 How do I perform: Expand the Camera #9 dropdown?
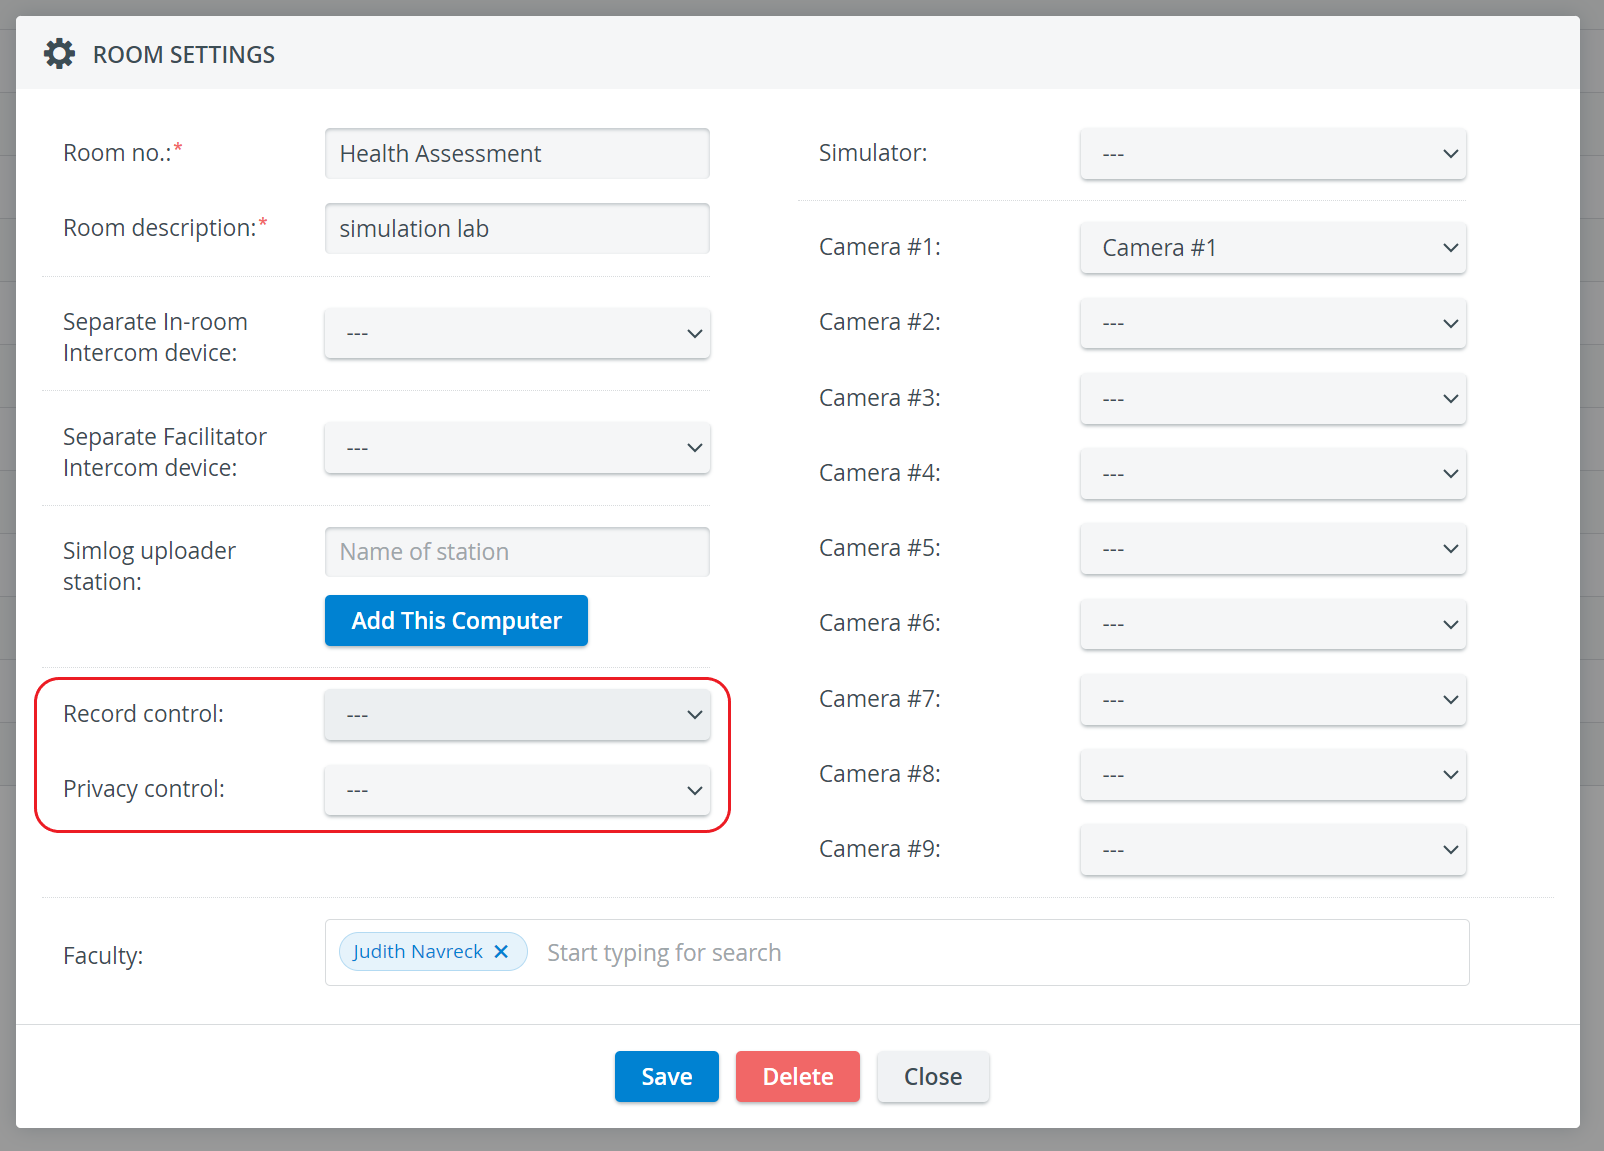(x=1273, y=850)
